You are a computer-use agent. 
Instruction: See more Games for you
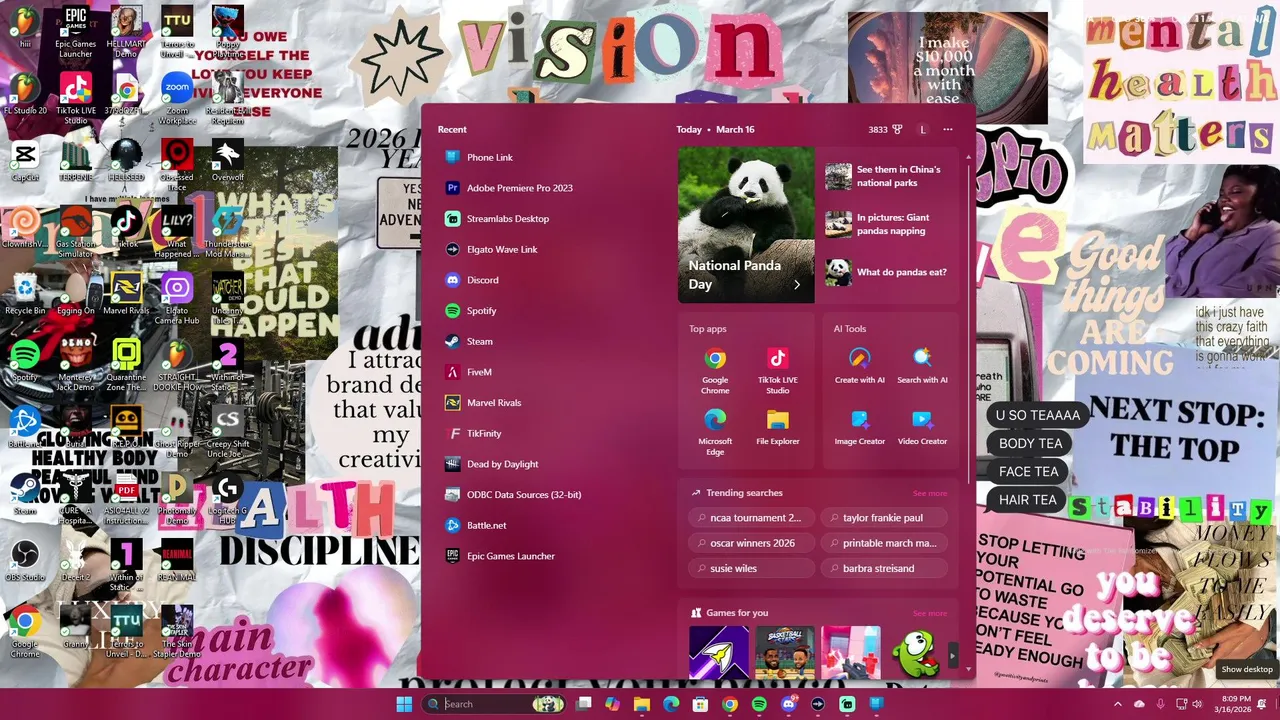pos(929,613)
